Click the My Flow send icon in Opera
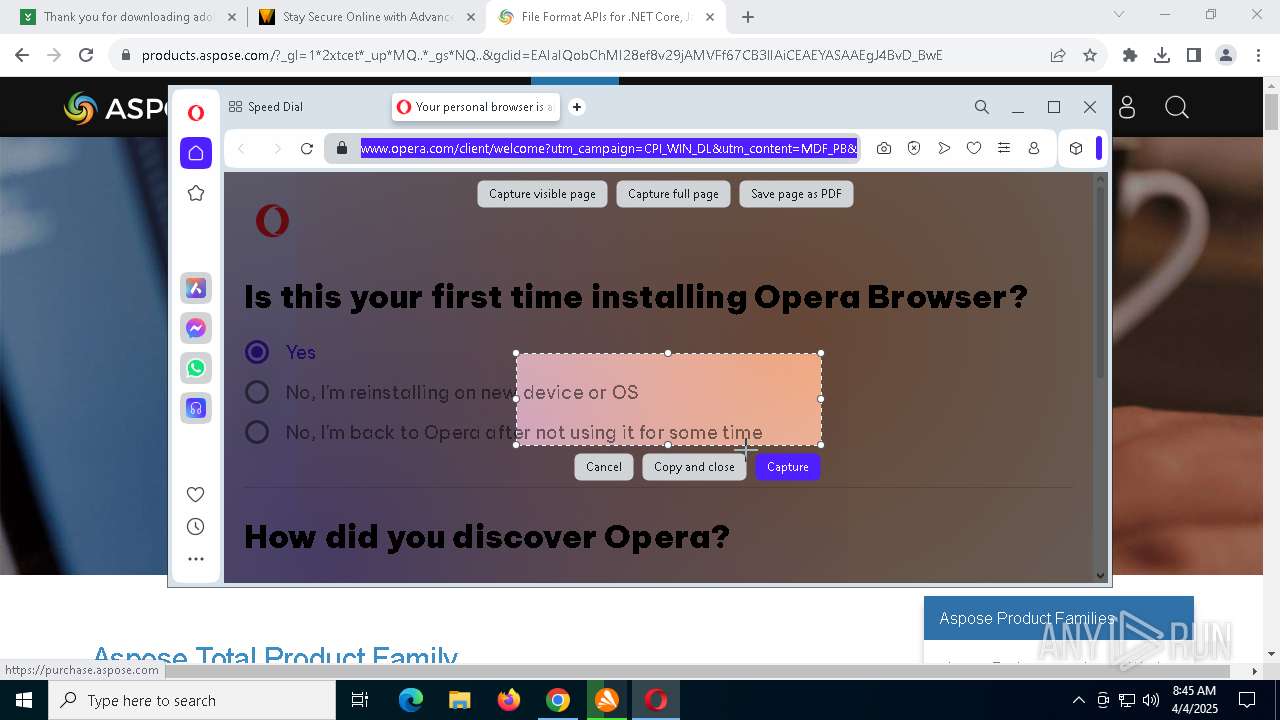 pyautogui.click(x=944, y=148)
